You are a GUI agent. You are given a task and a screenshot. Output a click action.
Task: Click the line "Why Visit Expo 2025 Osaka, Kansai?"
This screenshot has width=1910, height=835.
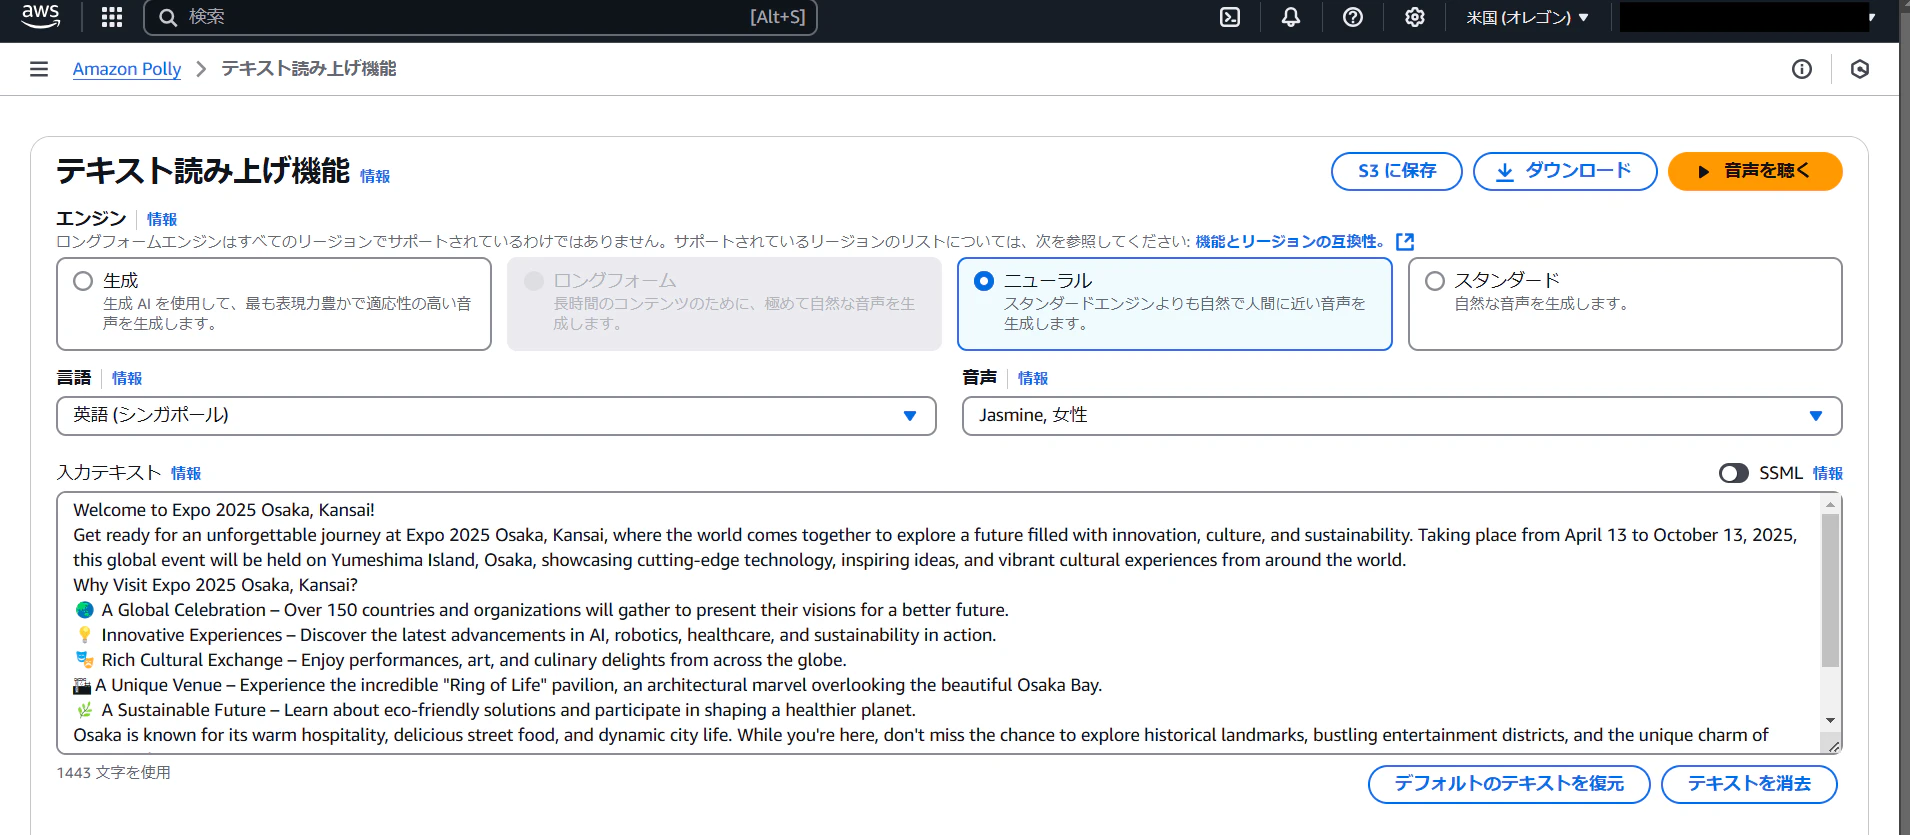coord(215,585)
